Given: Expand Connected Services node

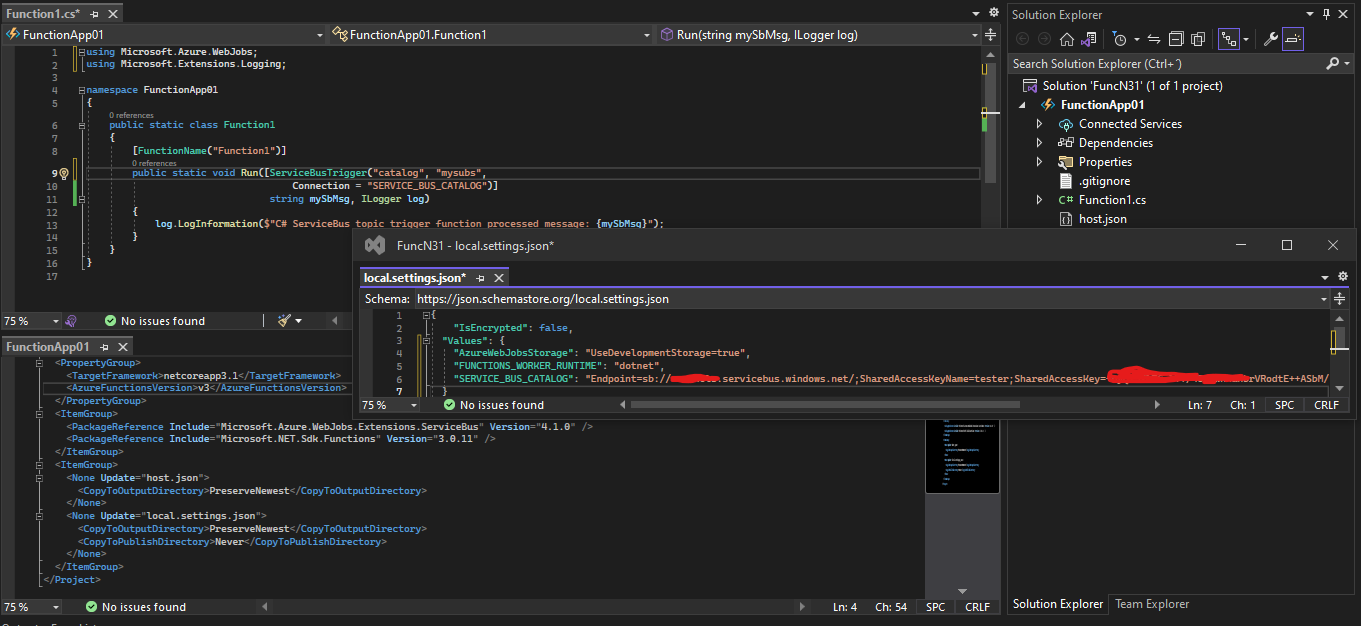Looking at the screenshot, I should 1039,124.
